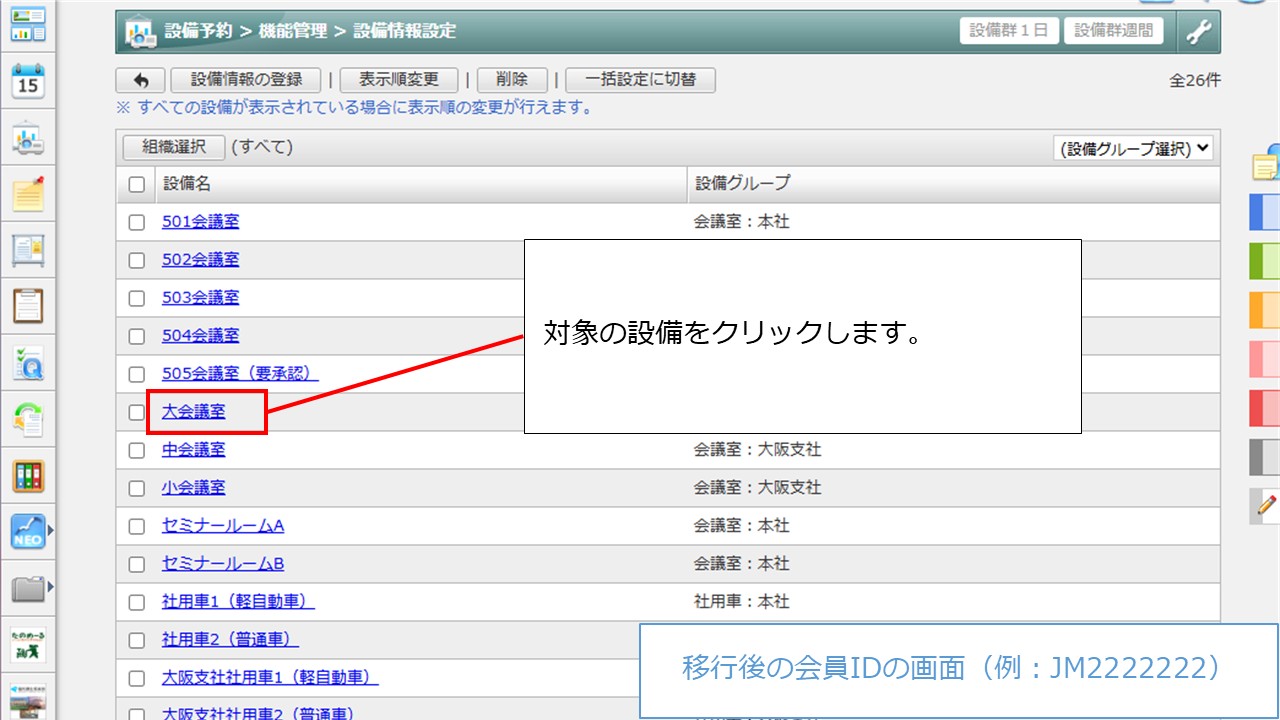Toggle the select-all checkbox in table header
The height and width of the screenshot is (720, 1280).
(x=137, y=184)
